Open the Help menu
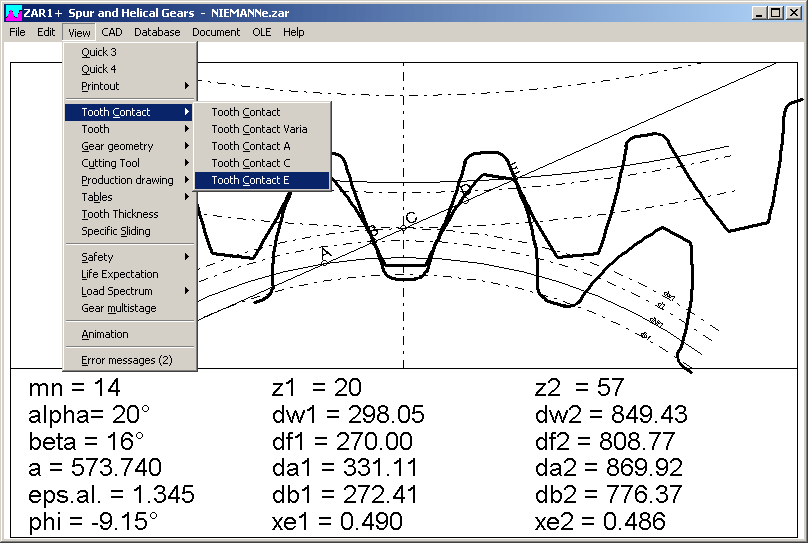Screen dimensions: 808x543 click(x=293, y=32)
